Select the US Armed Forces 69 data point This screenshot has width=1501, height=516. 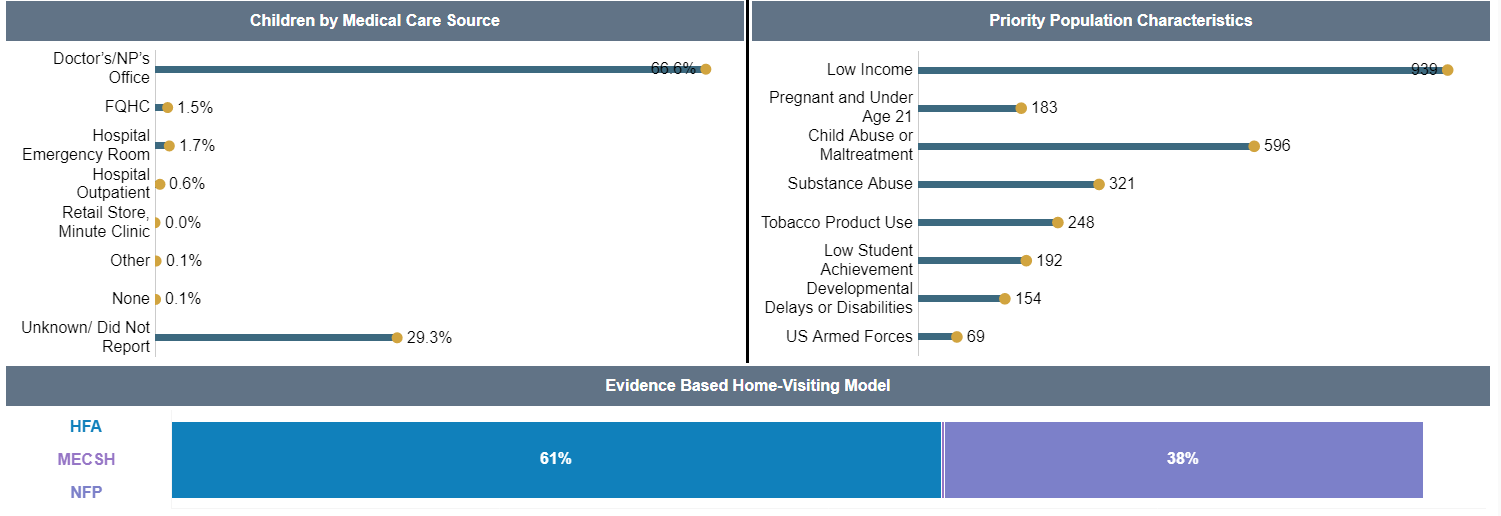pyautogui.click(x=957, y=337)
